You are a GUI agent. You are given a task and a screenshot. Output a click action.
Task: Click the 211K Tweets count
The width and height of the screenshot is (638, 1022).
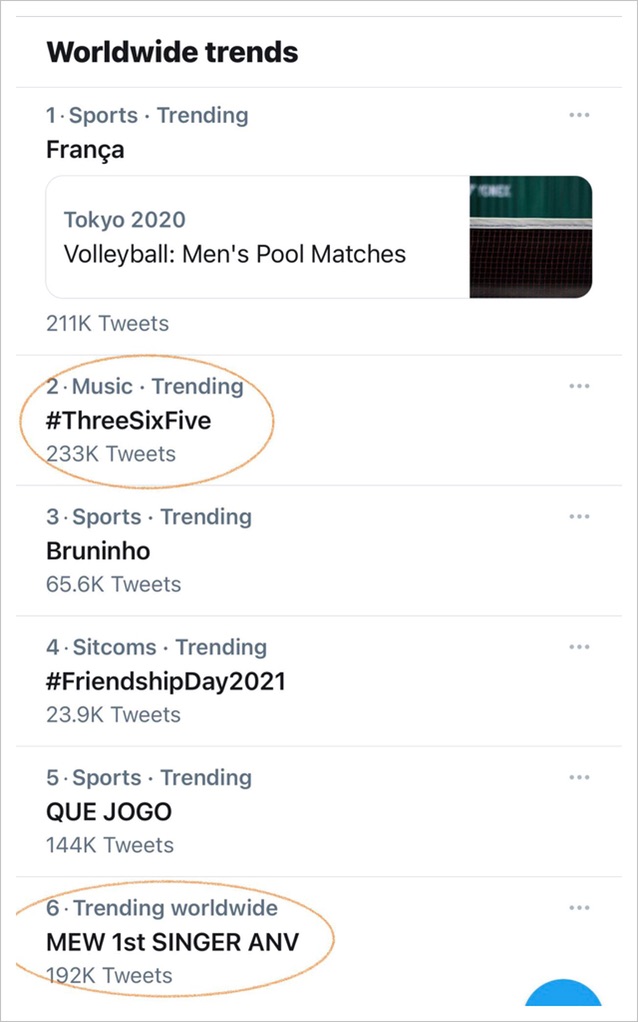tap(107, 323)
